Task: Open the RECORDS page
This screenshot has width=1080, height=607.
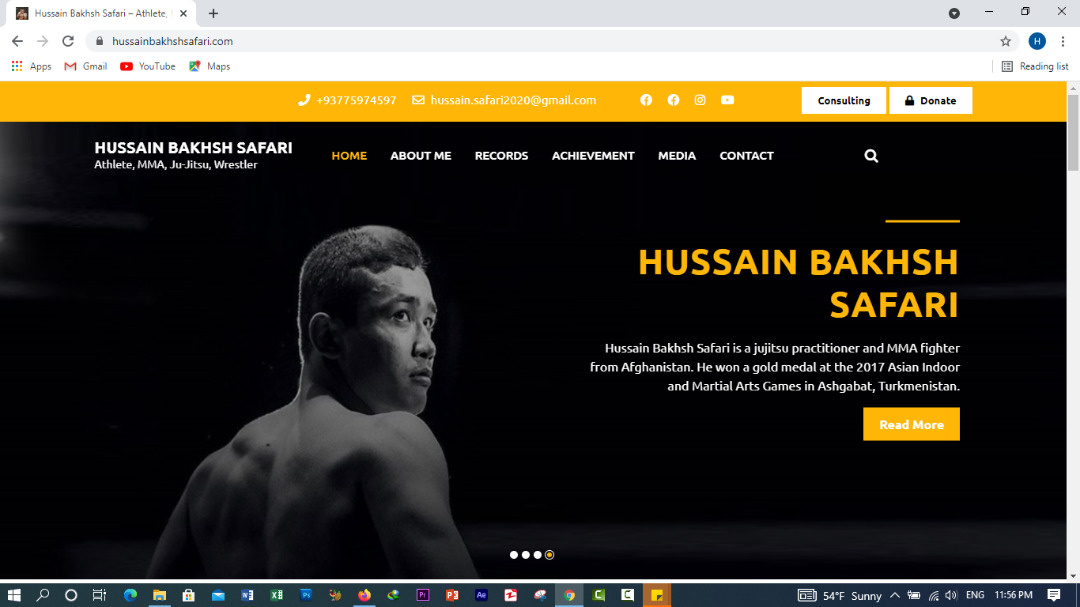Action: pyautogui.click(x=501, y=156)
